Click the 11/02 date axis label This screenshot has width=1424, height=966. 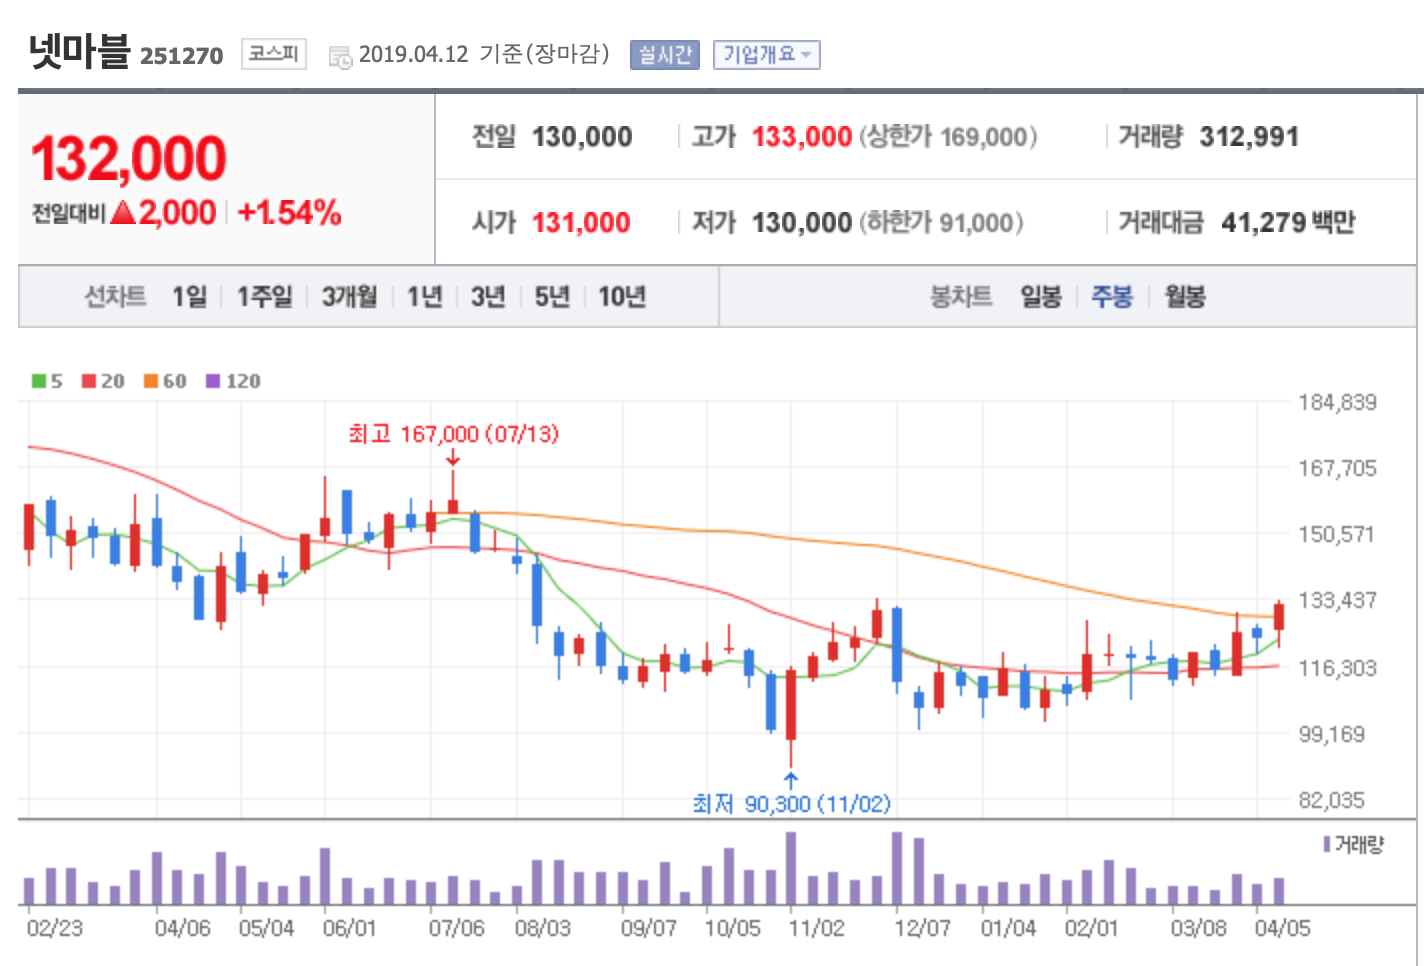coord(817,928)
